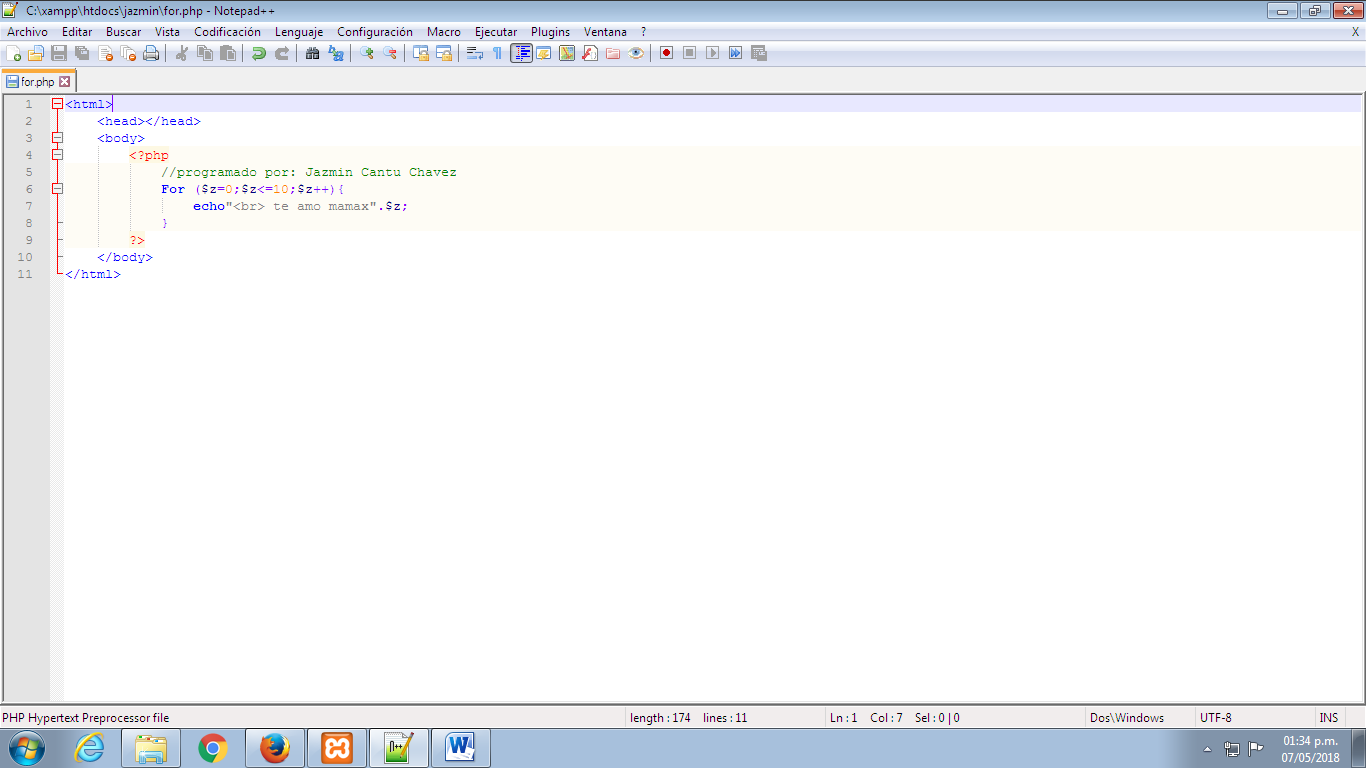
Task: Collapse the For loop fold on line 6
Action: 57,188
